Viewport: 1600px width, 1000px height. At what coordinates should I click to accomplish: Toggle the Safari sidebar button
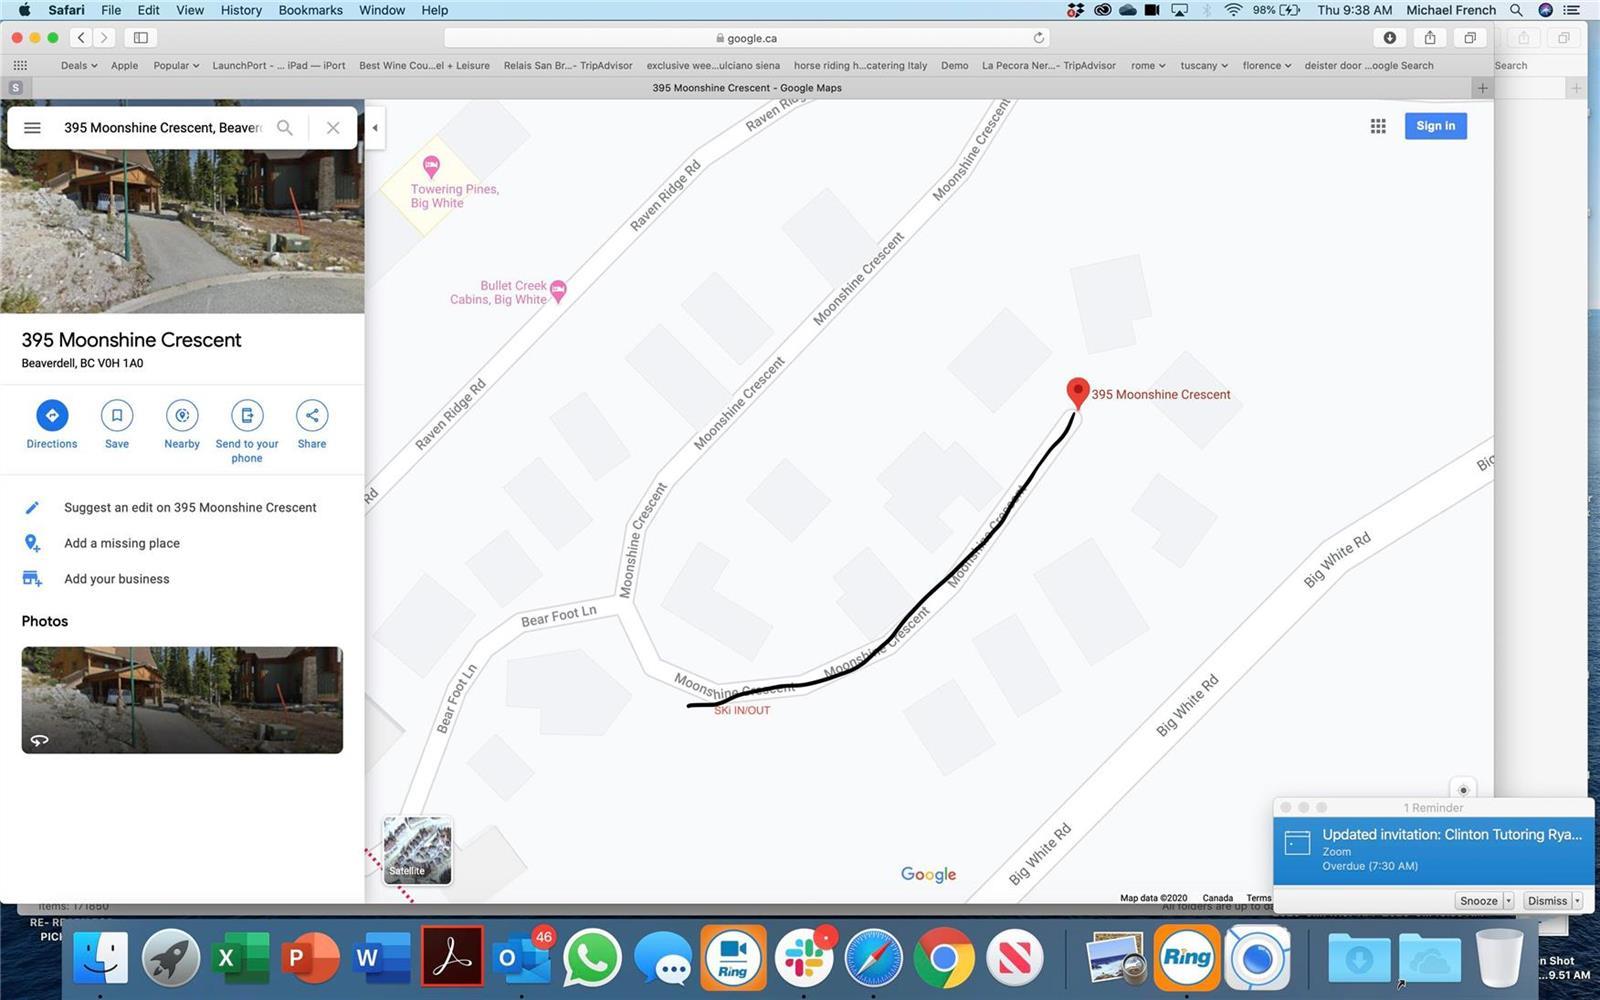(141, 38)
